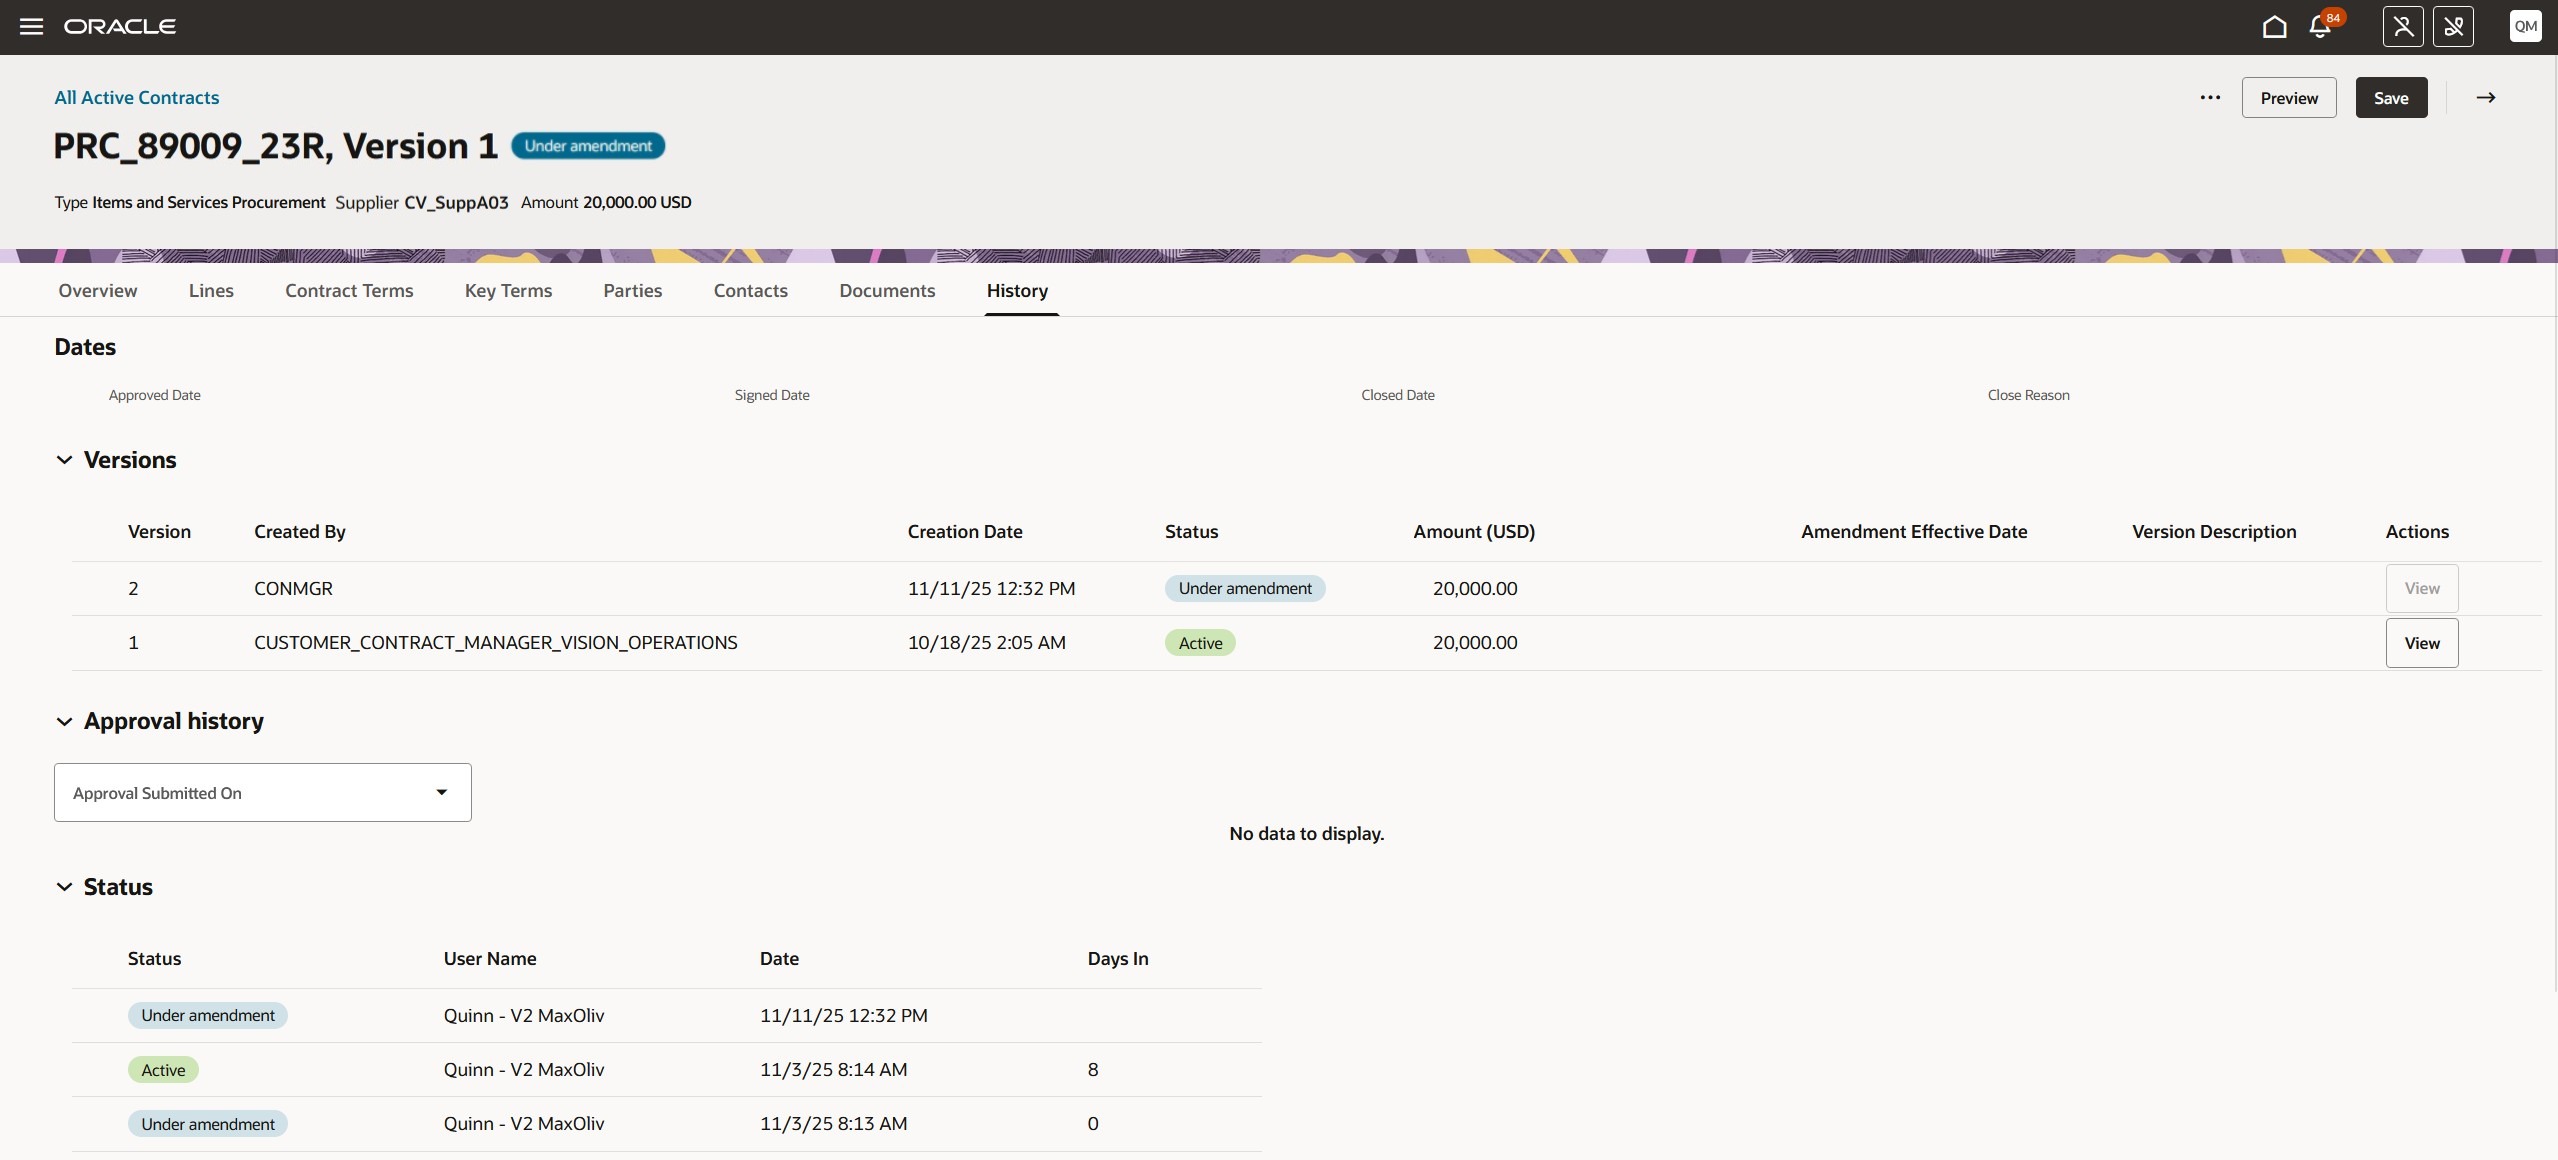Open the Lines tab
This screenshot has width=2558, height=1160.
point(211,291)
